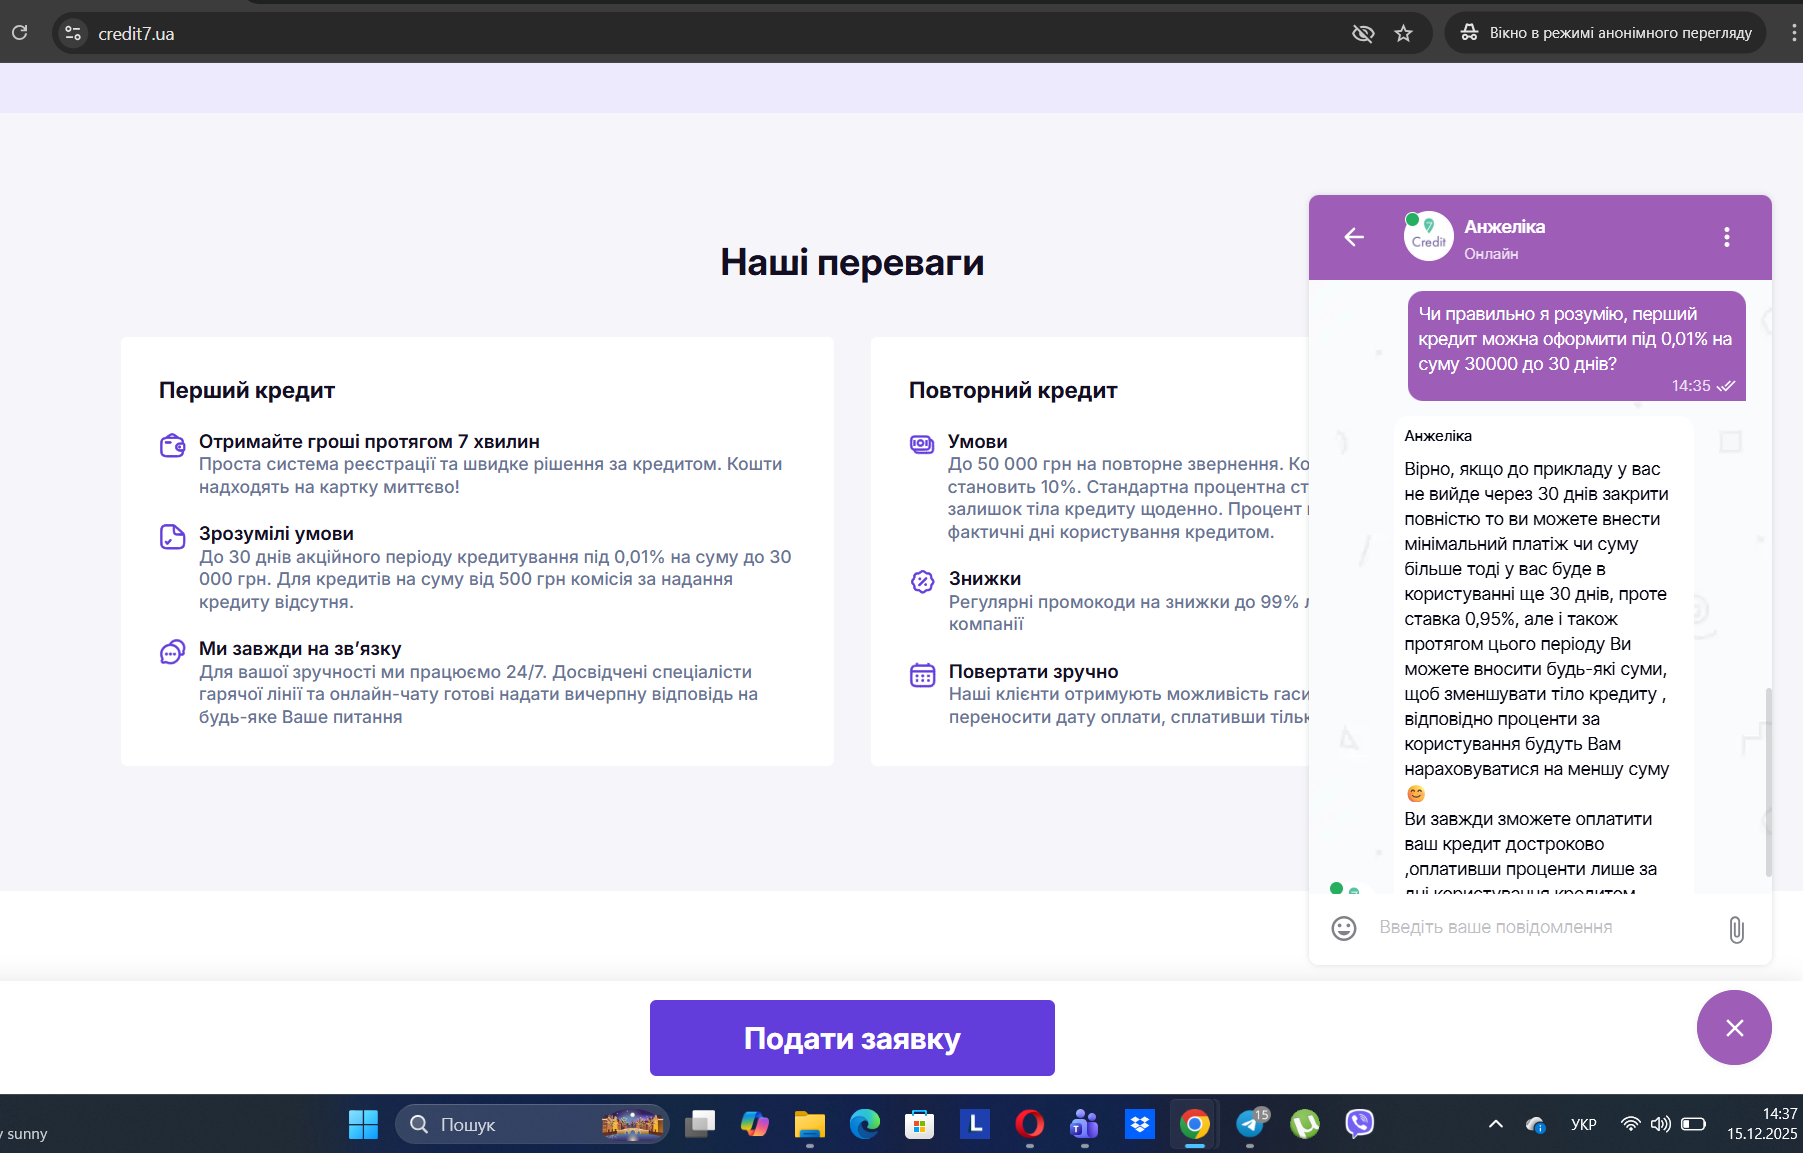Open the blue 'L' app on taskbar
This screenshot has width=1803, height=1153.
[x=975, y=1124]
